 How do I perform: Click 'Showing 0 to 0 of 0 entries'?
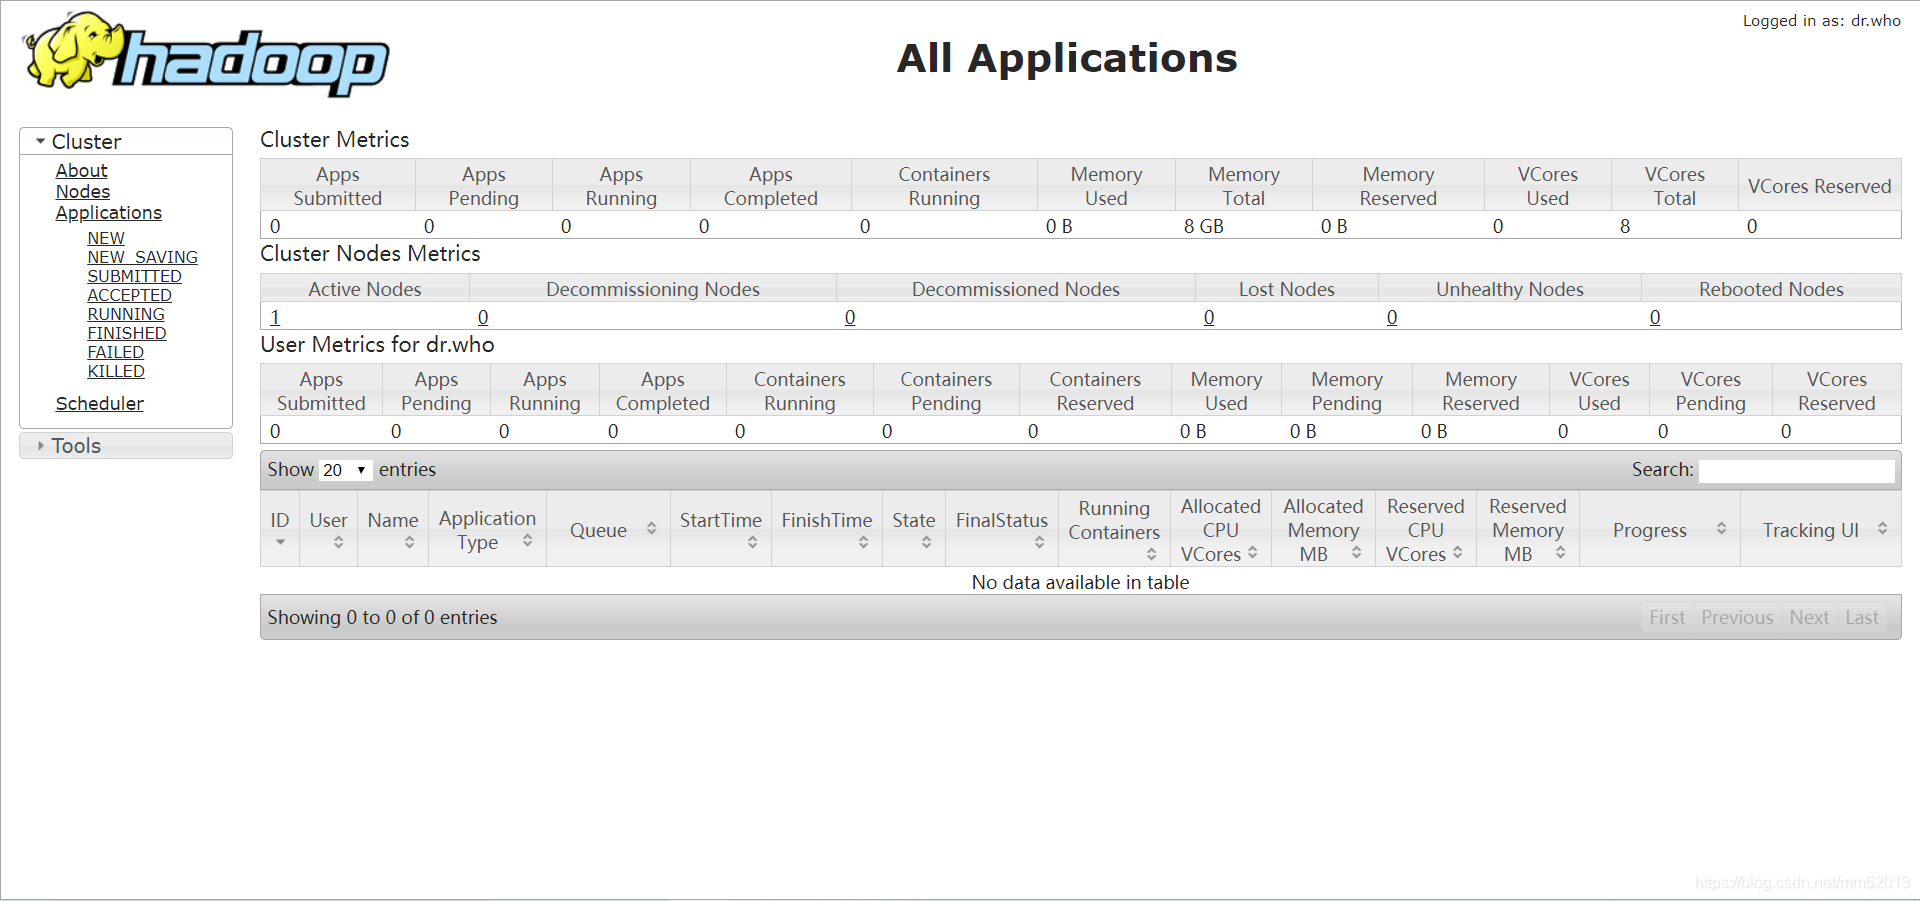[382, 618]
